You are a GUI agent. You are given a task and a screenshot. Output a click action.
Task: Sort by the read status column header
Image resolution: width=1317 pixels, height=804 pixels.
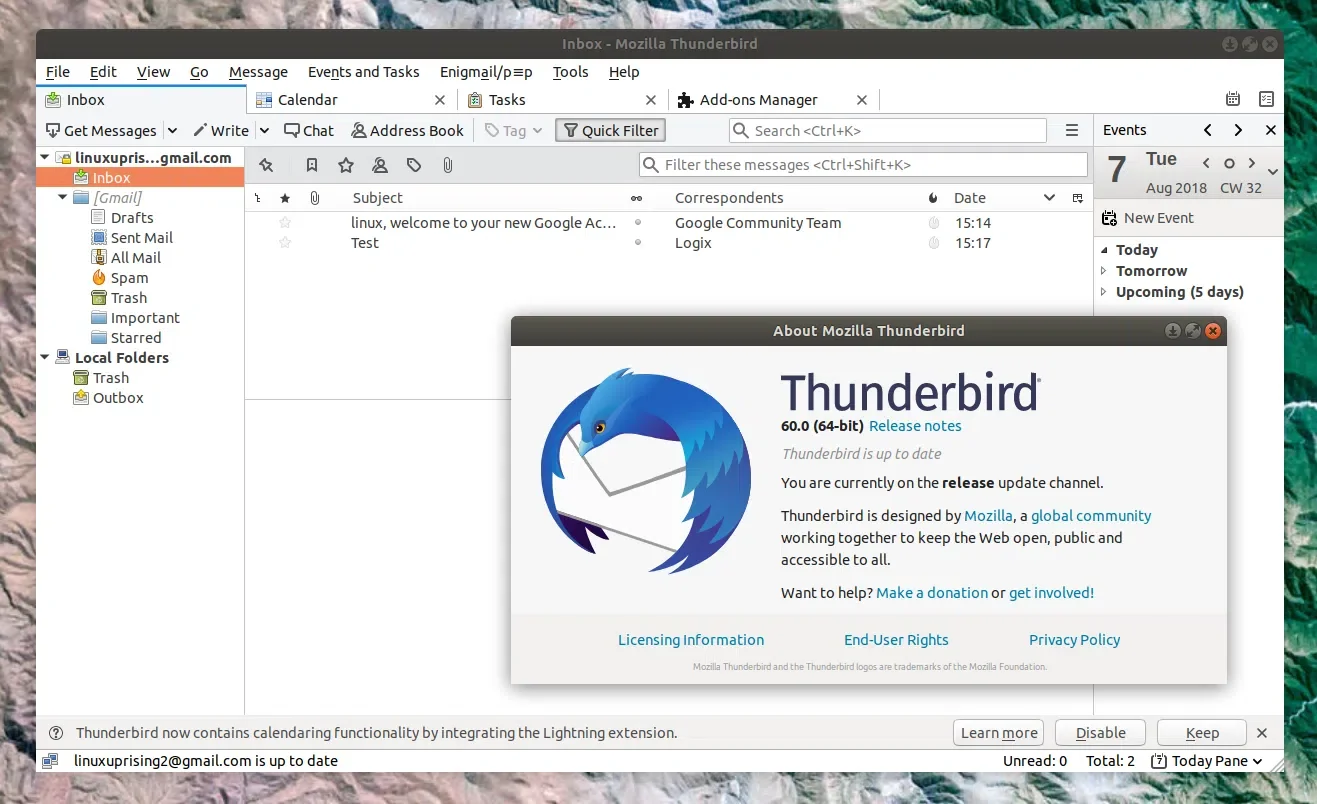(x=637, y=198)
